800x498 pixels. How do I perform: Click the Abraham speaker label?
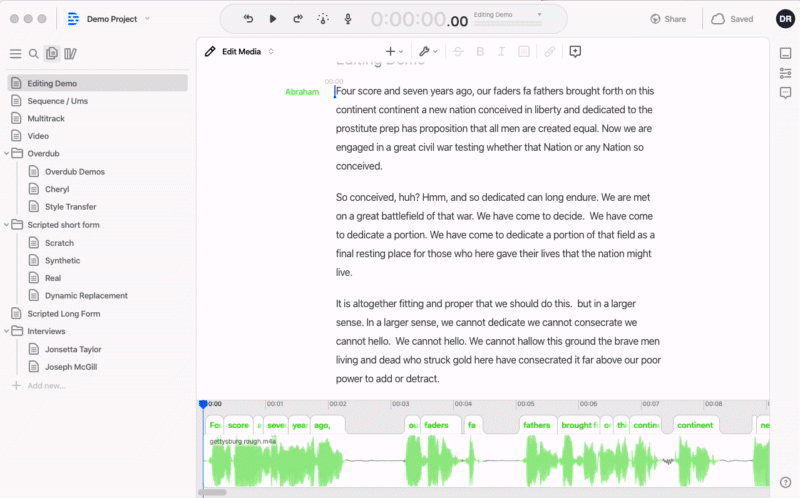point(302,92)
